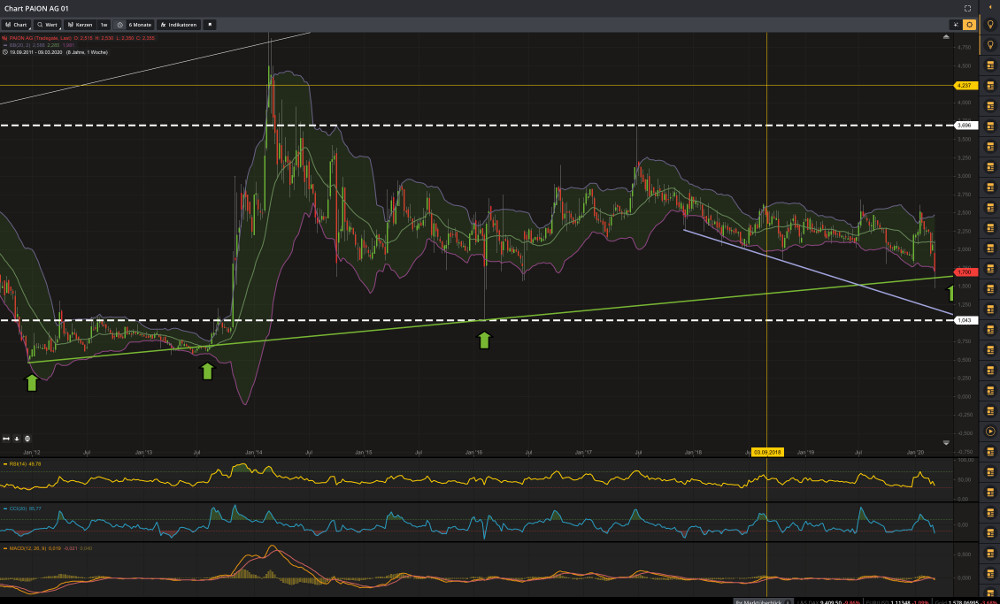Open sidebar layout icon beside 1,700 price label

coord(990,269)
